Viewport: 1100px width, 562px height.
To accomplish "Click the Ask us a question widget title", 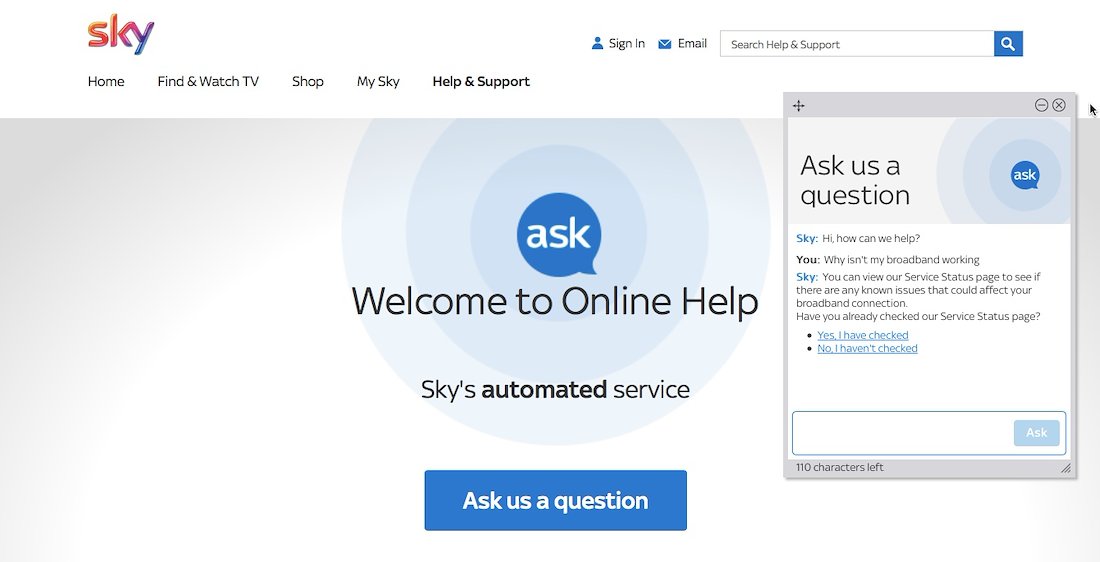I will tap(854, 180).
